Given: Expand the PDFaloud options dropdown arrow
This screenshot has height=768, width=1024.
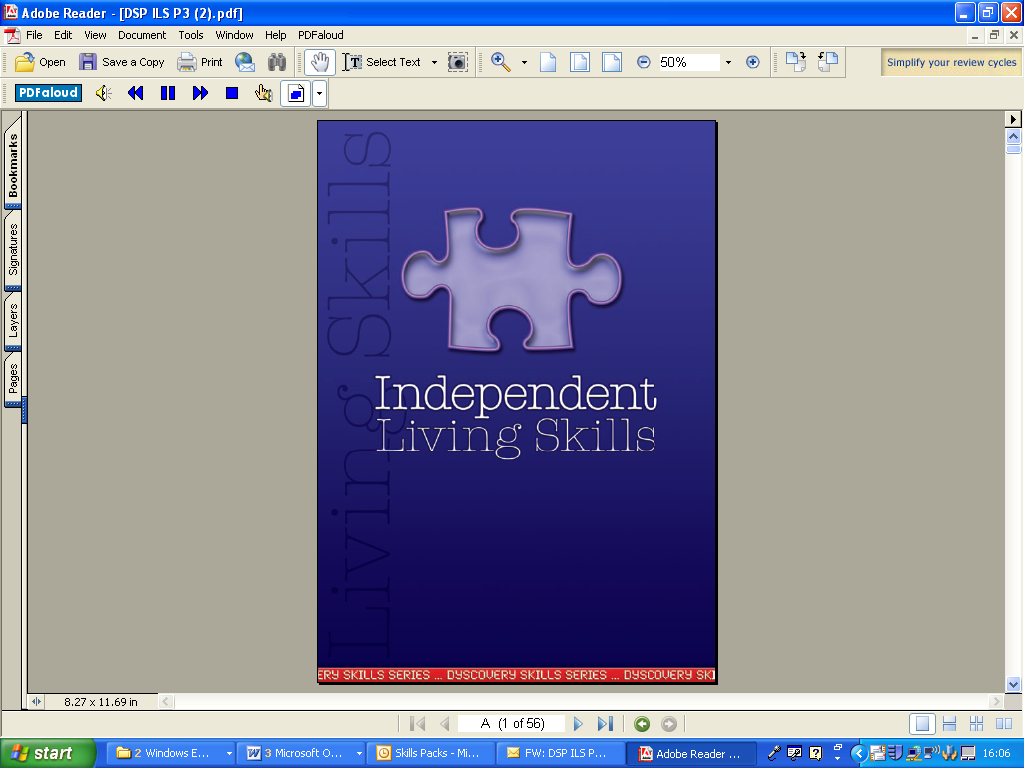Looking at the screenshot, I should [x=319, y=93].
